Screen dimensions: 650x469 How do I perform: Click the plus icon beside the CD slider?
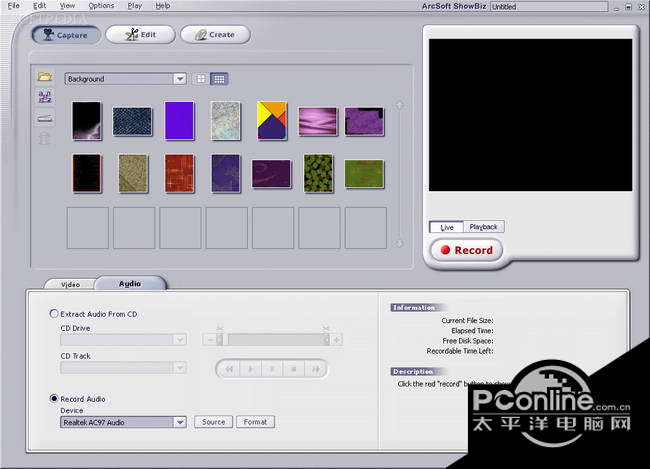point(337,340)
